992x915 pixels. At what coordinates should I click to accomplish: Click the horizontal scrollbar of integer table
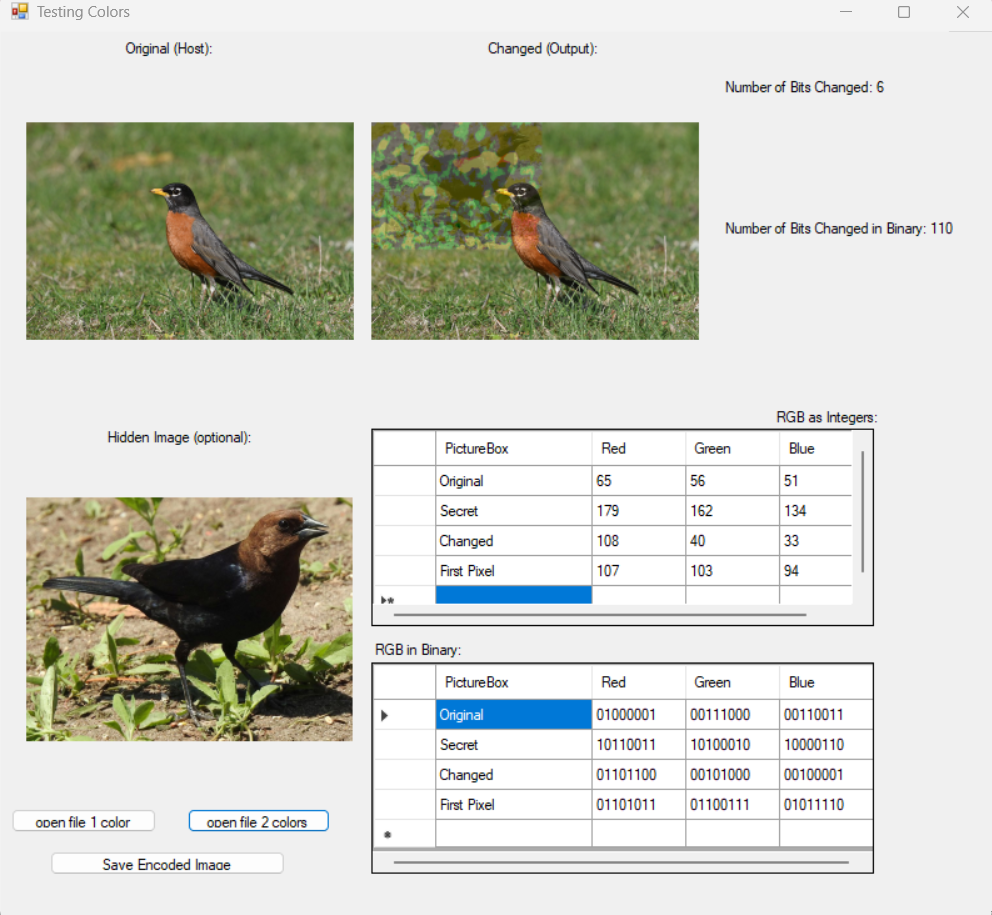pyautogui.click(x=600, y=615)
